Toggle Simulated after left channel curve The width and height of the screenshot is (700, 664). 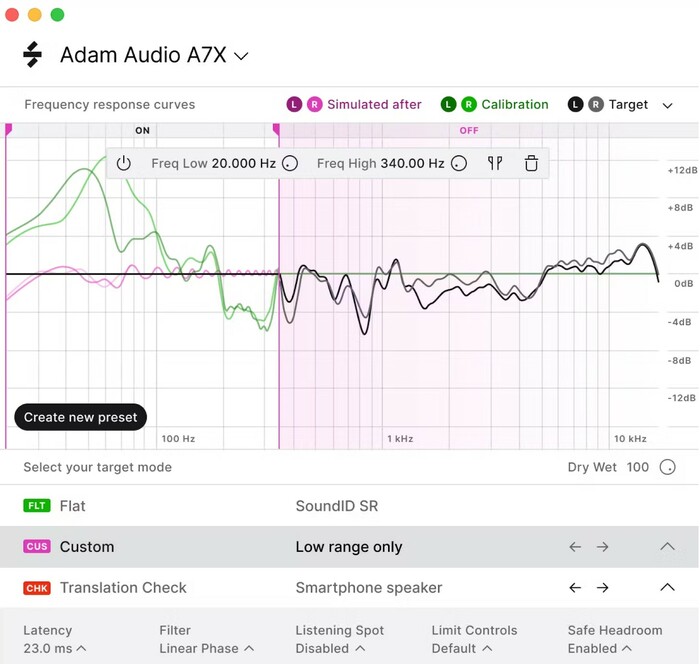pyautogui.click(x=294, y=104)
